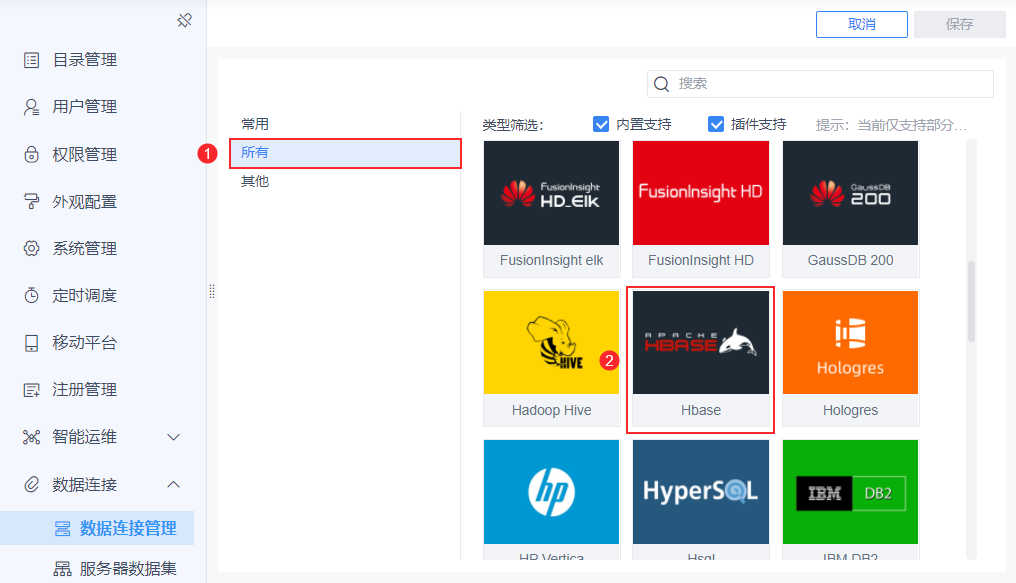Viewport: 1016px width, 583px height.
Task: Select the FusionInsight HD red logo
Action: pyautogui.click(x=700, y=193)
